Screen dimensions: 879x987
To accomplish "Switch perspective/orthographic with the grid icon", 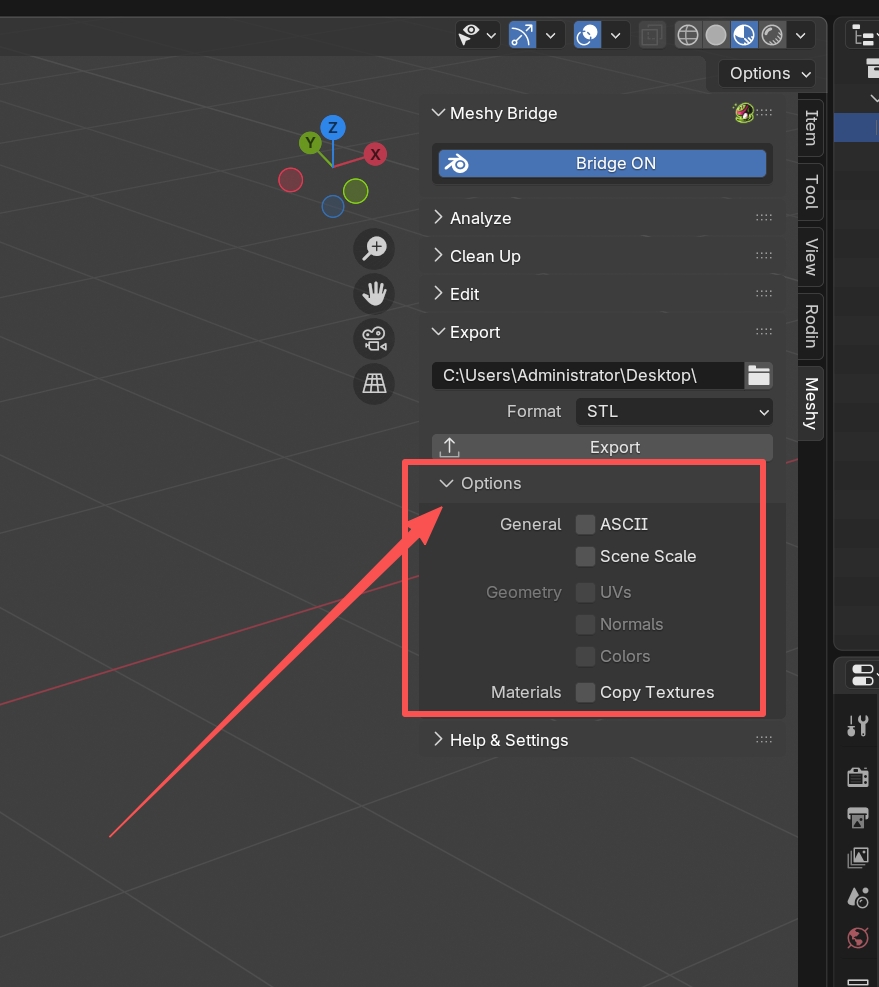I will (x=374, y=384).
